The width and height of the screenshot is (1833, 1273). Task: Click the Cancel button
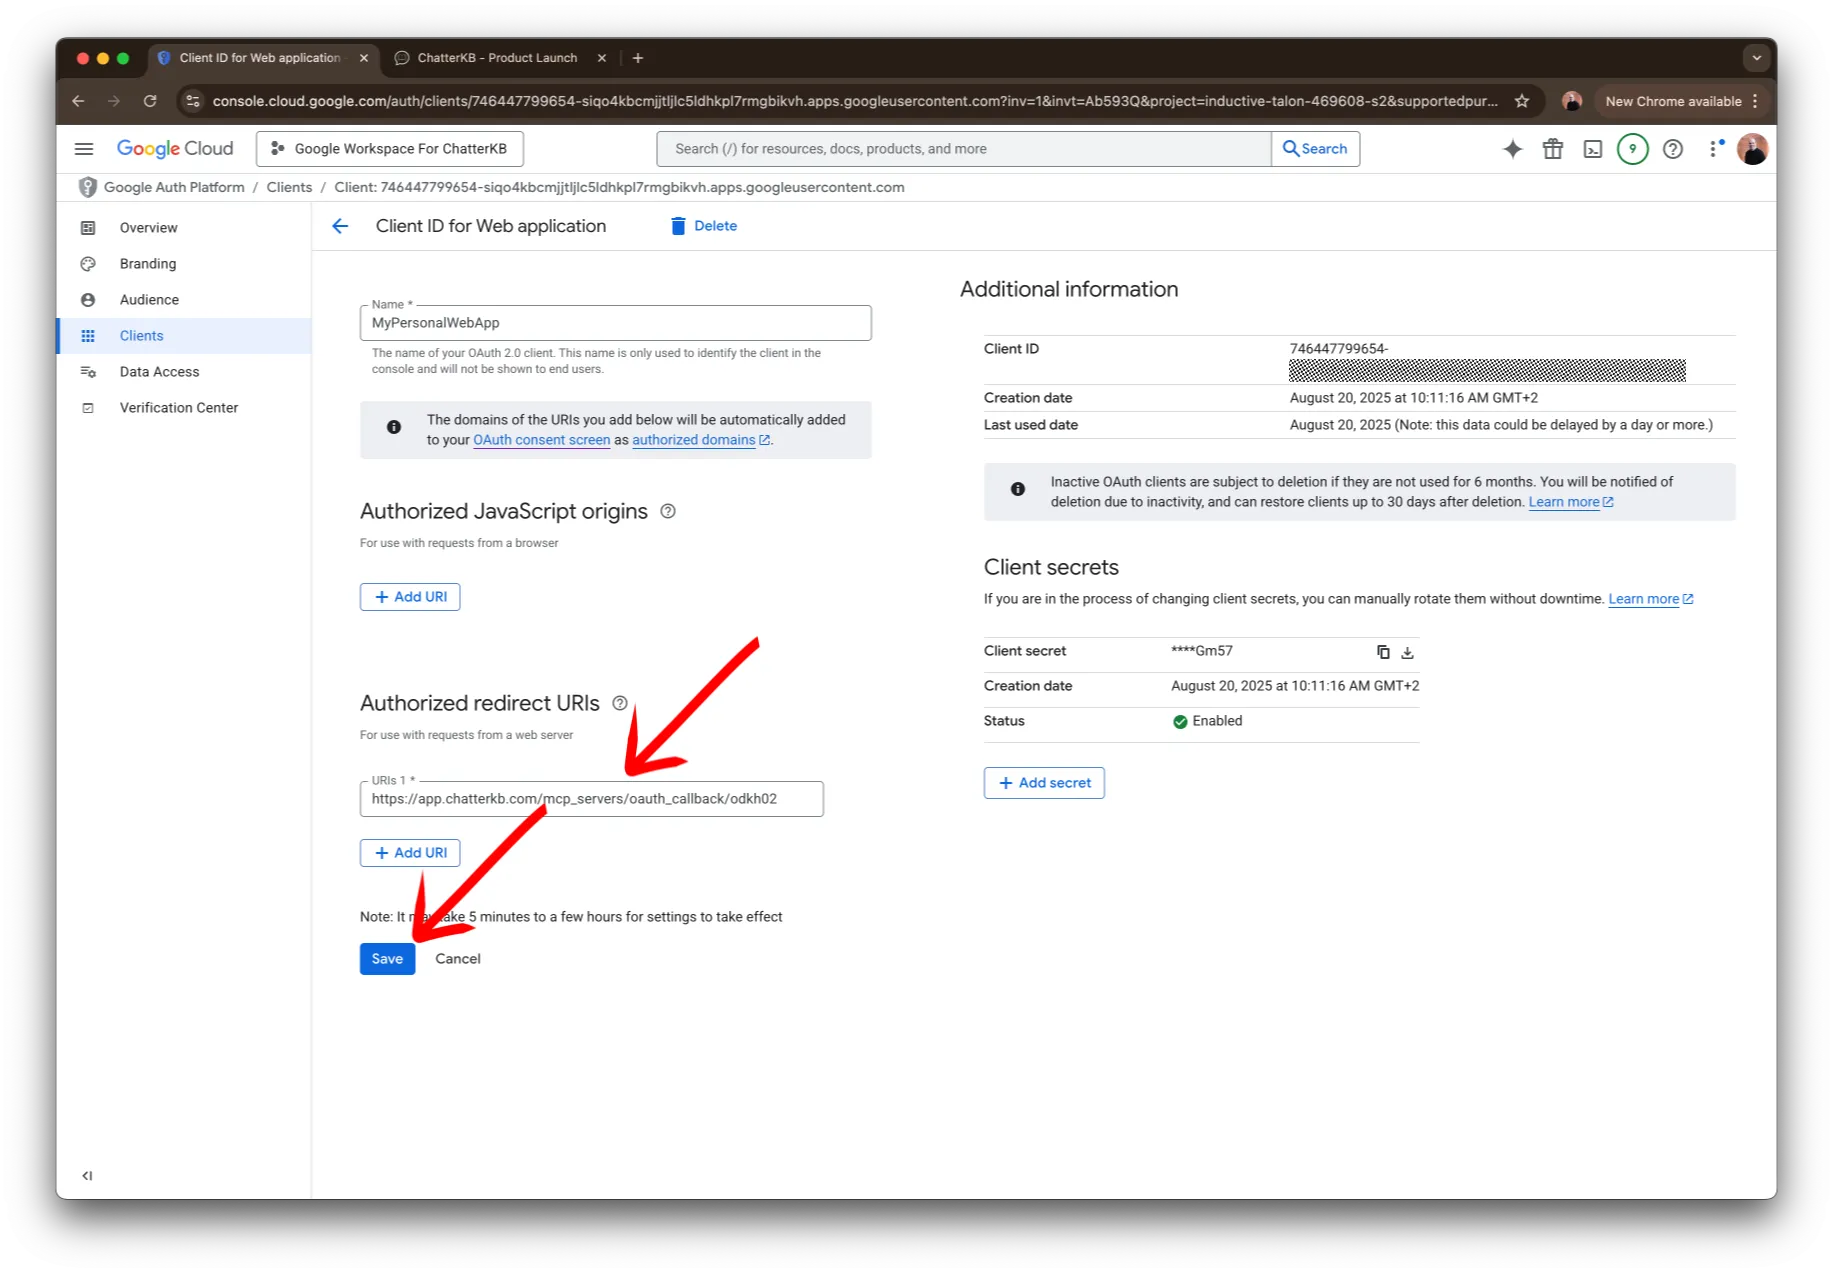[458, 959]
